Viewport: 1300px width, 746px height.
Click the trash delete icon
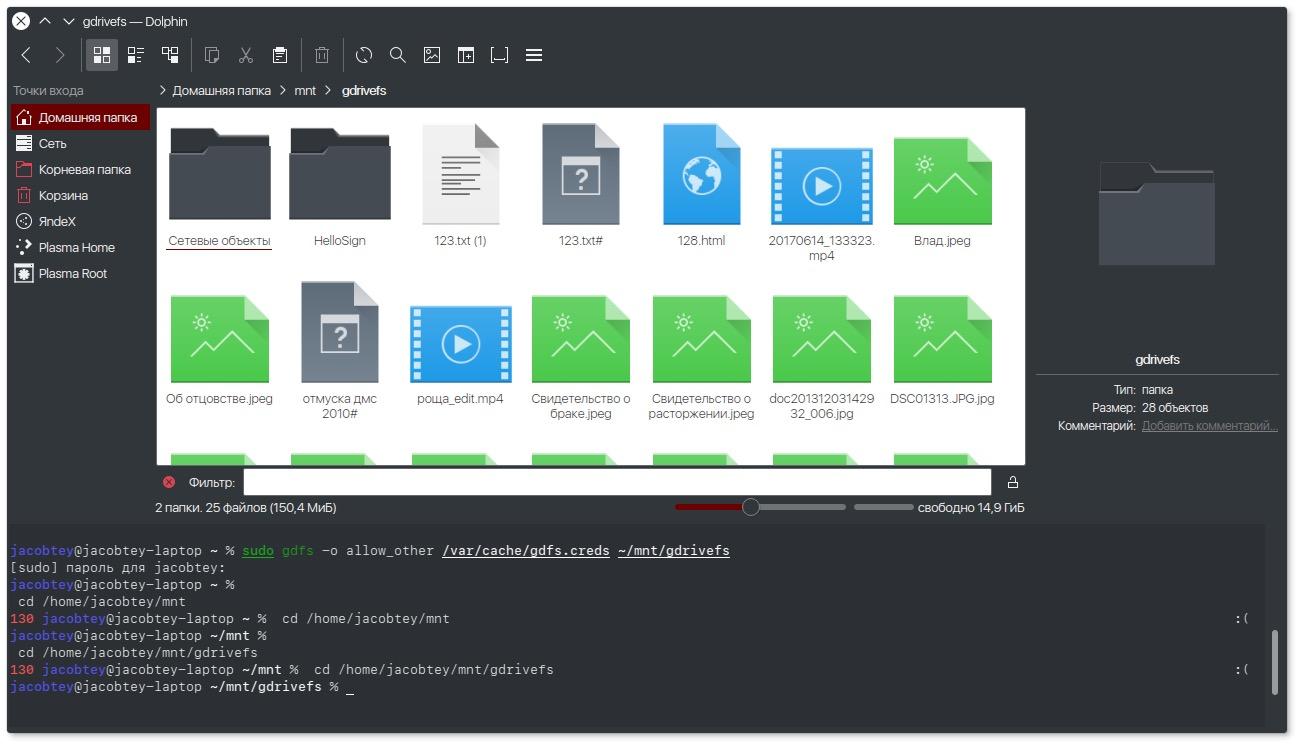322,55
